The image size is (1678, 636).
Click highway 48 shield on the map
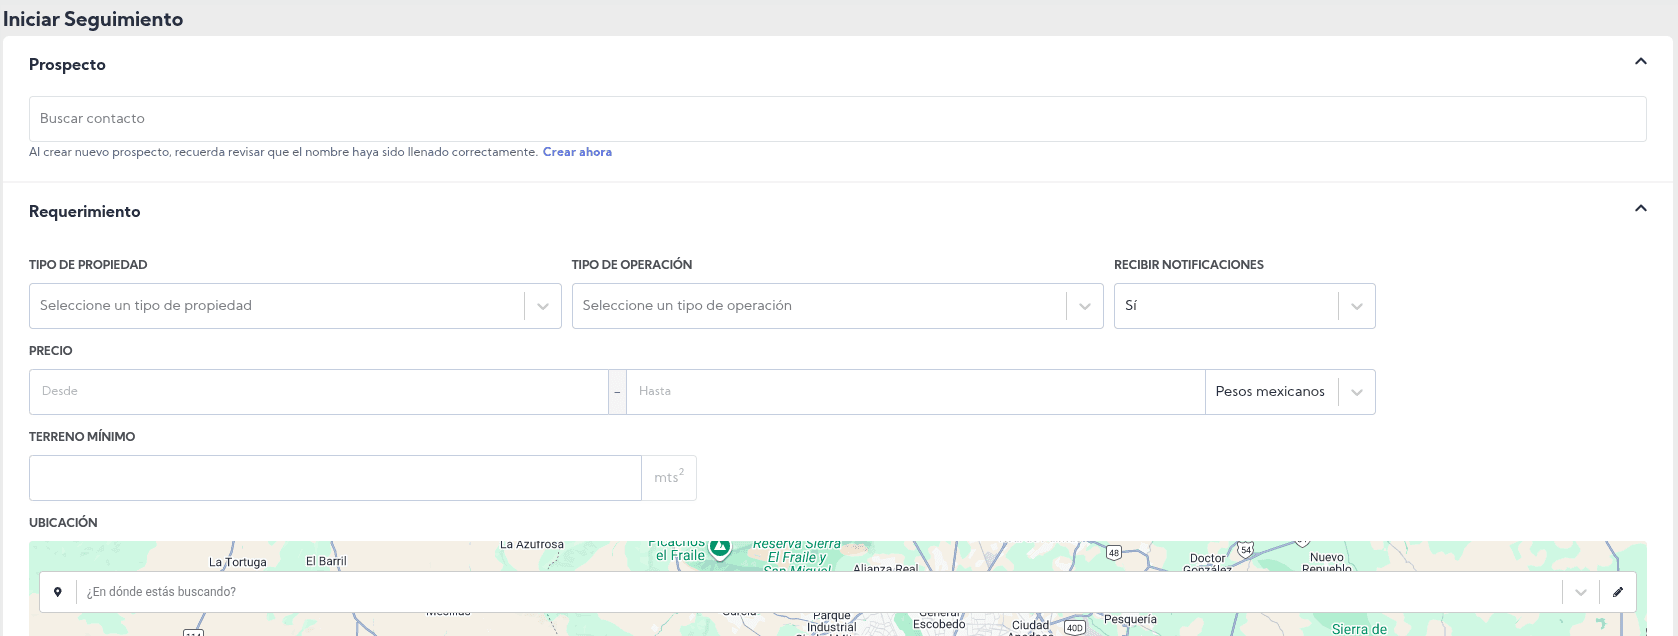pos(1114,552)
